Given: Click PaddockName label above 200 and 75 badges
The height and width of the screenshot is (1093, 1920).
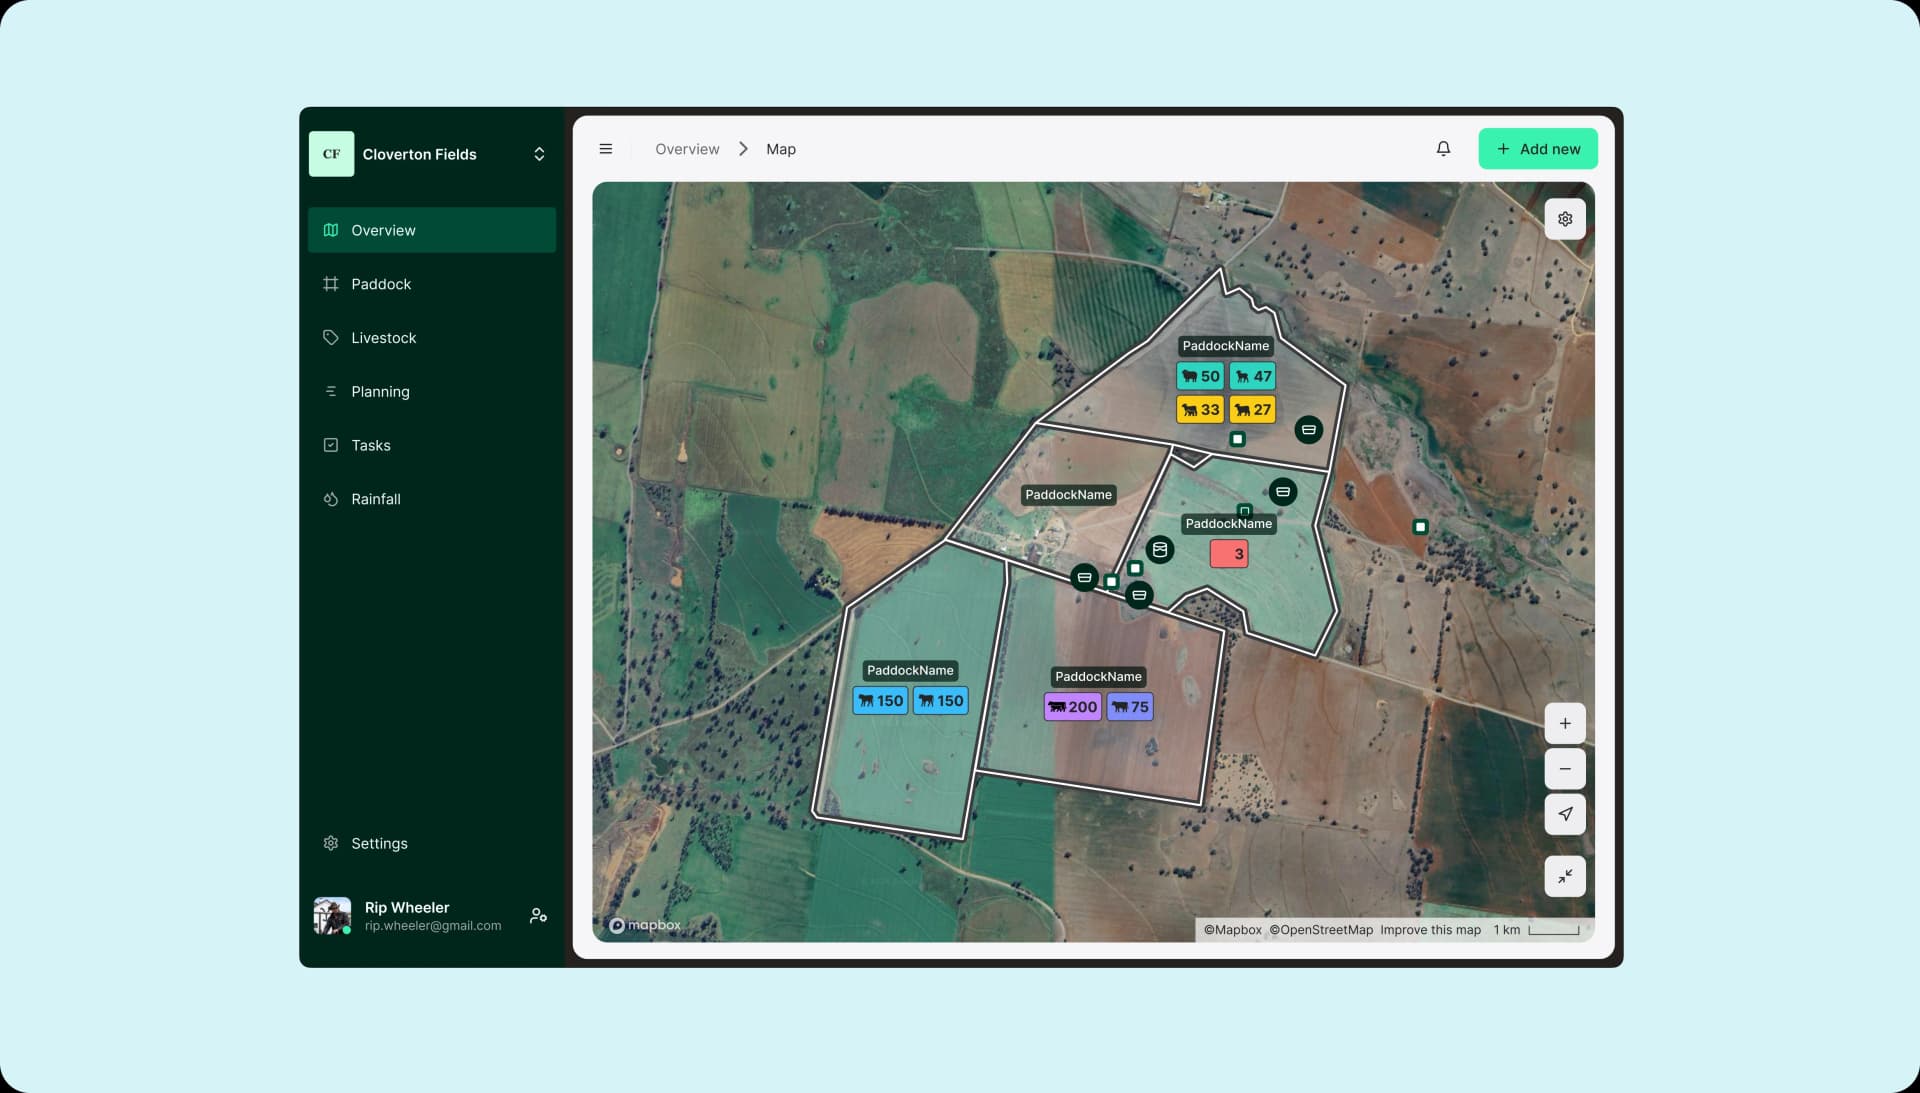Looking at the screenshot, I should point(1098,677).
